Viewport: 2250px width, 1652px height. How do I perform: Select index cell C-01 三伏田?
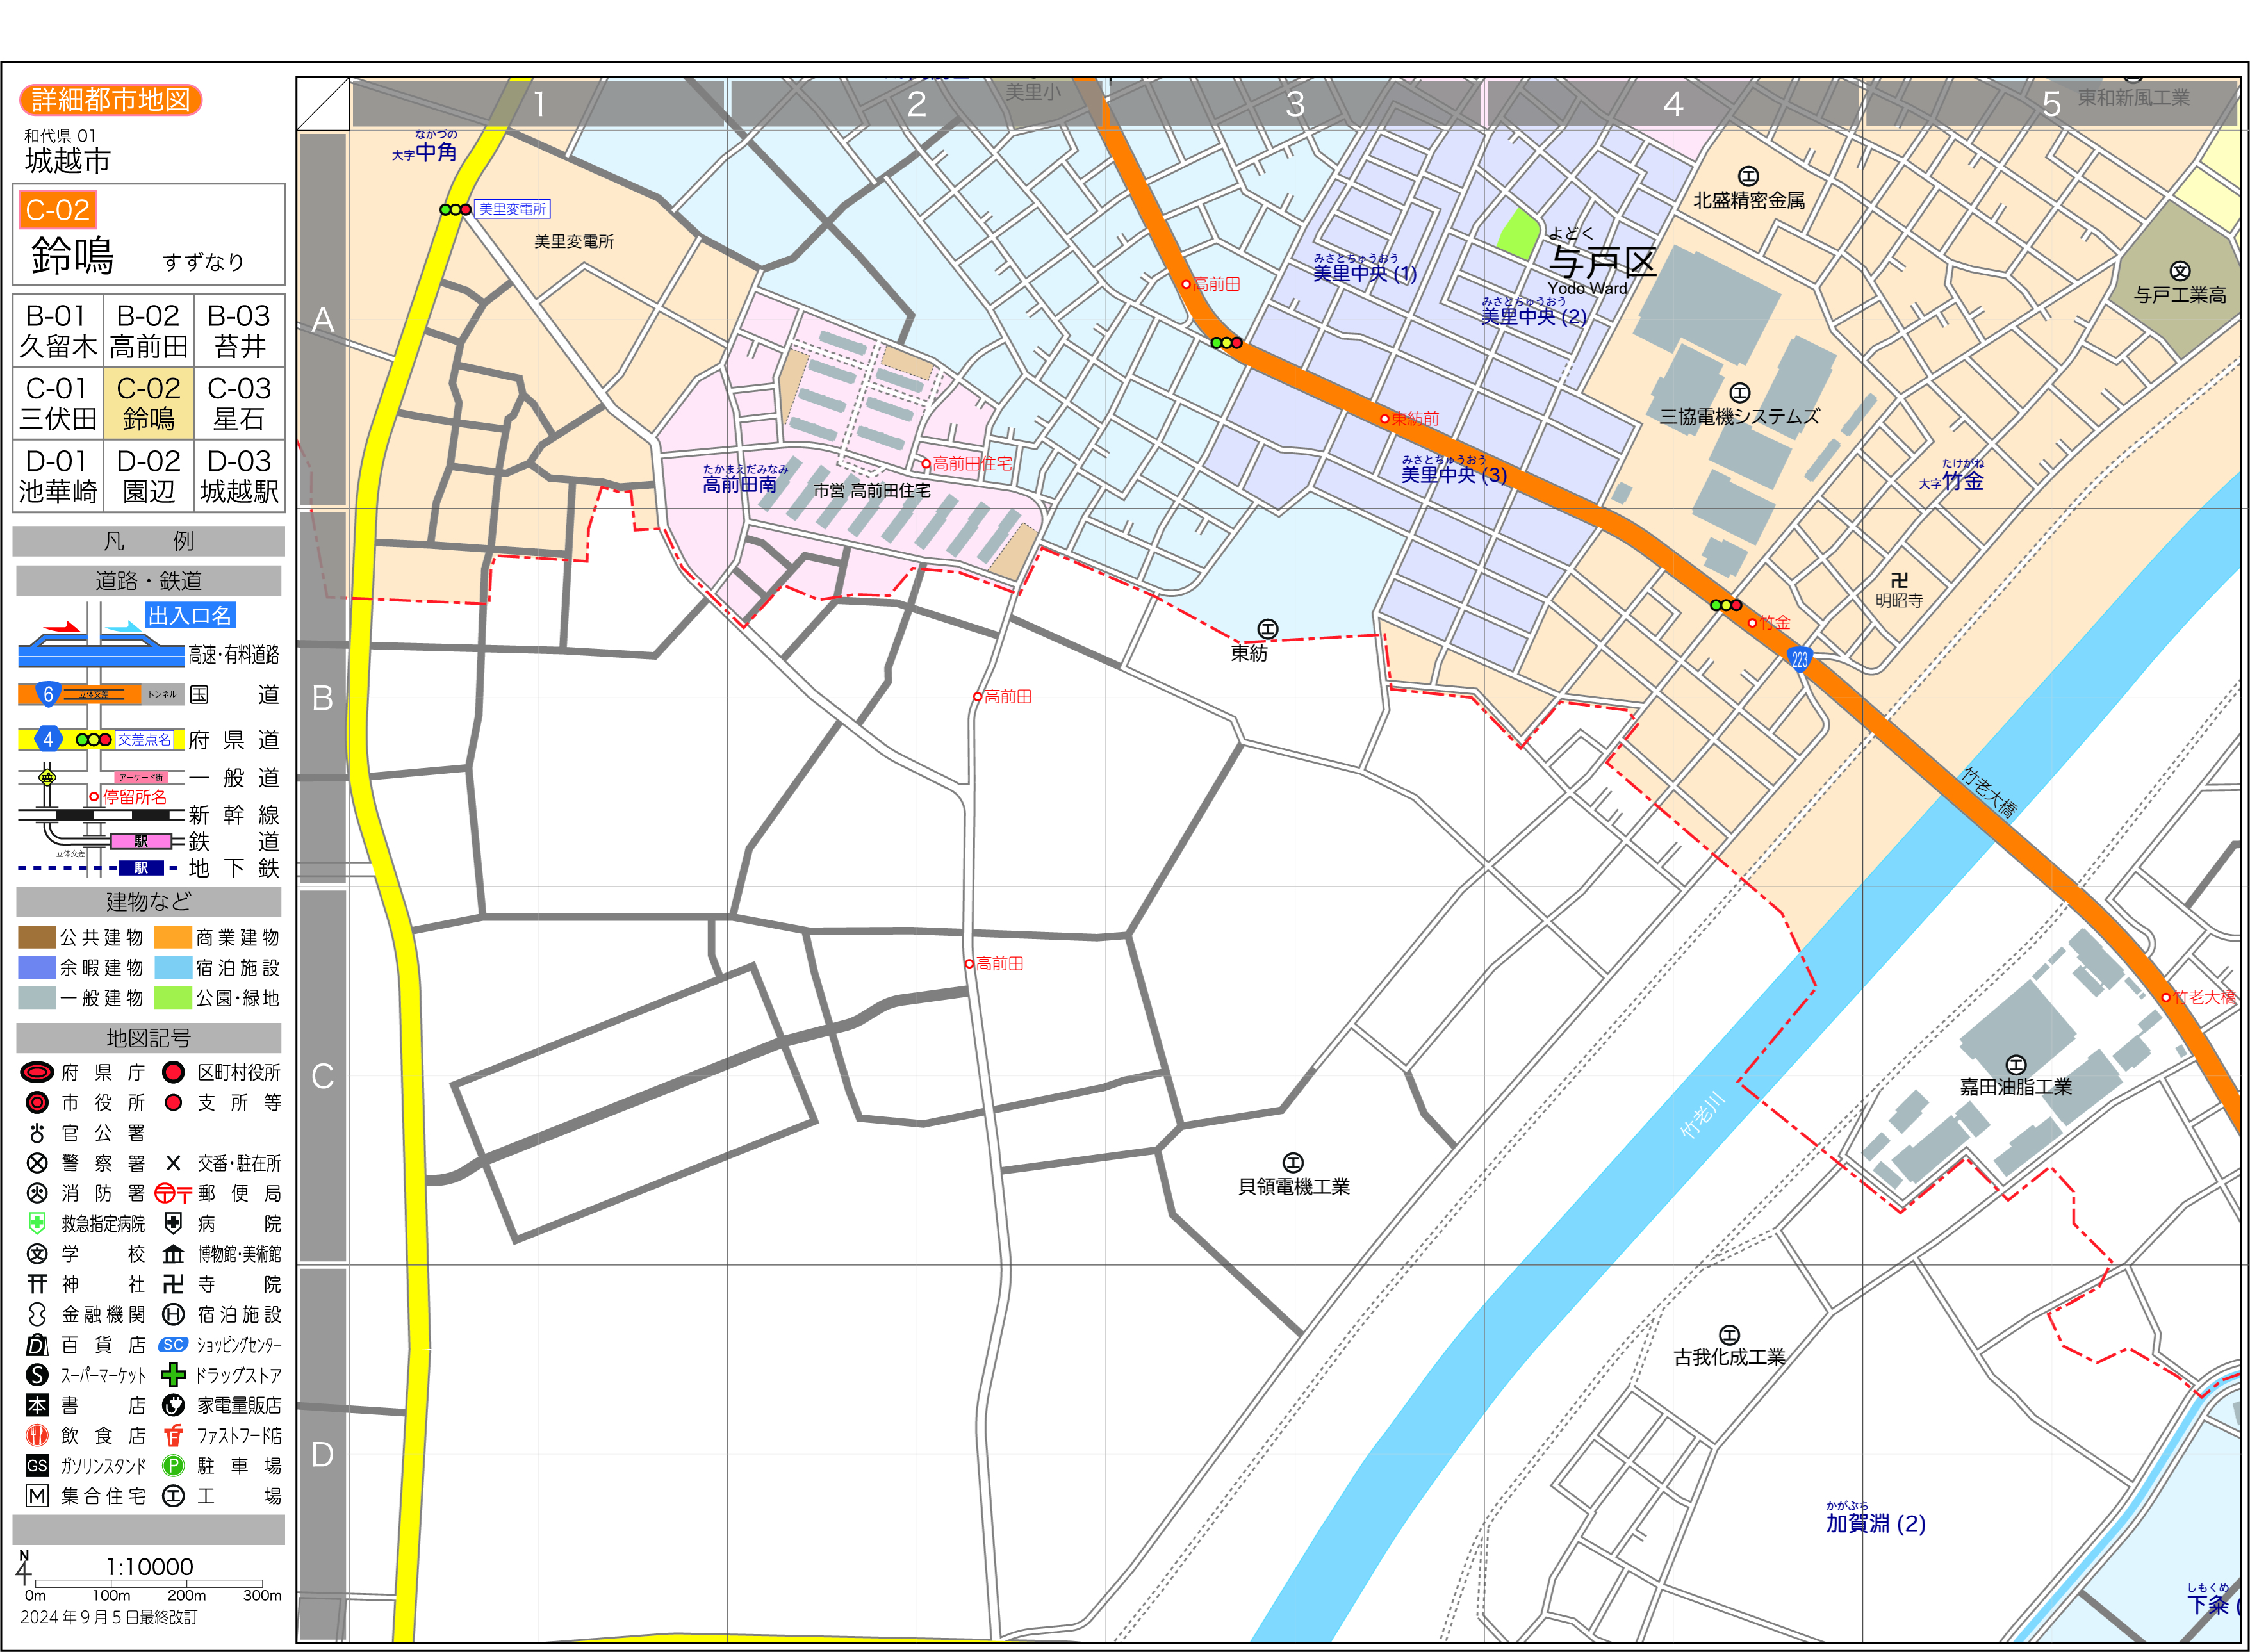(x=57, y=403)
